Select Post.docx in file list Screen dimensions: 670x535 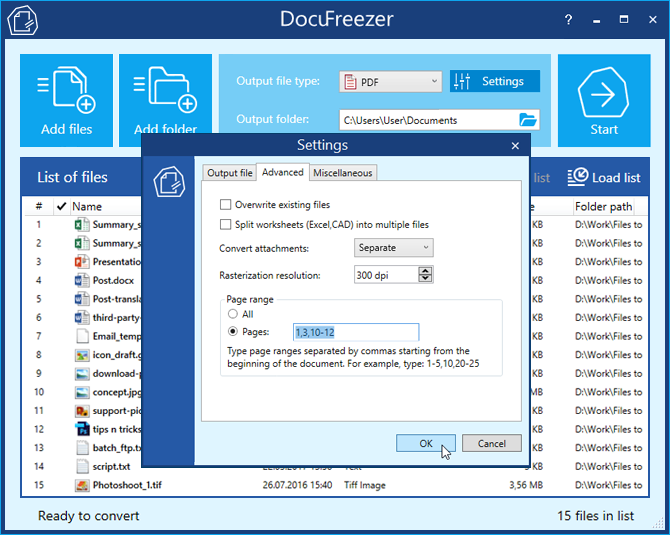tap(113, 280)
